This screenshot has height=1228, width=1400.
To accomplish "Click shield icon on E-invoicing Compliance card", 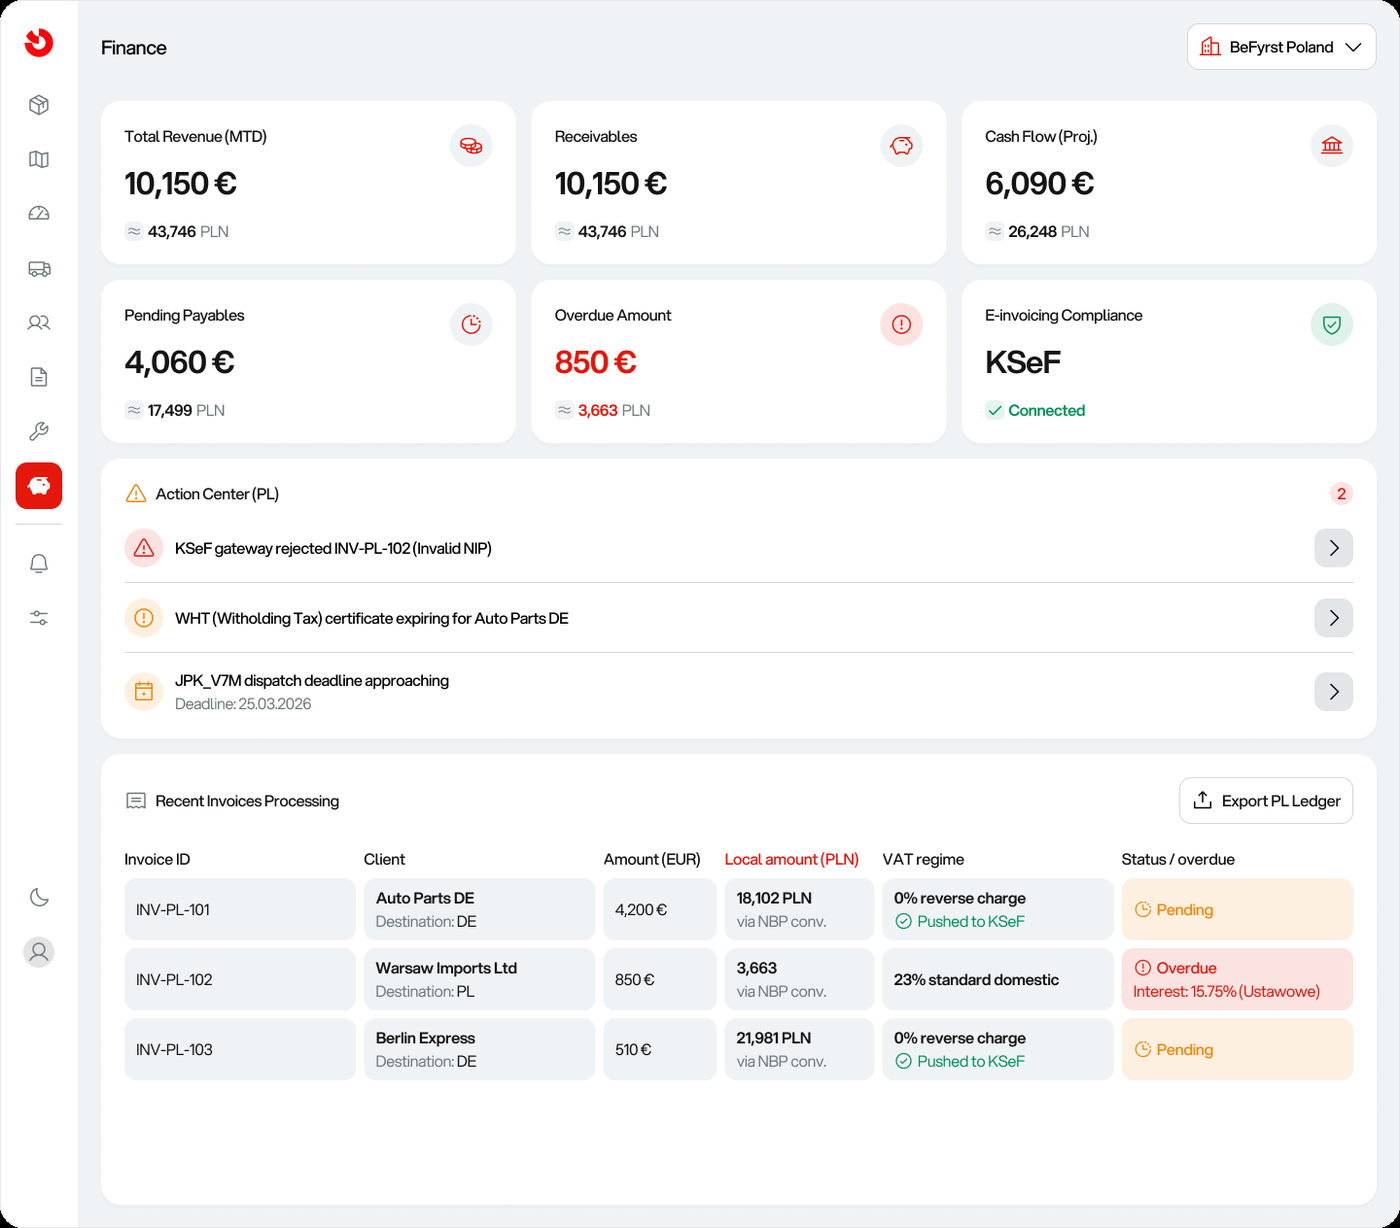I will pyautogui.click(x=1332, y=324).
